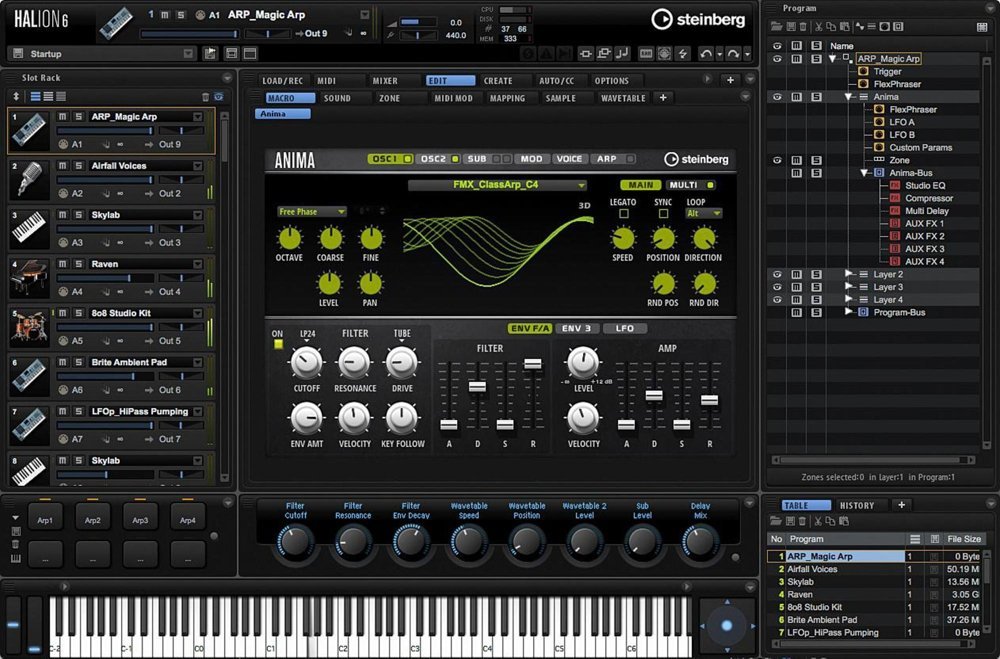Open the Free Phase dropdown
The image size is (1000, 659).
312,212
